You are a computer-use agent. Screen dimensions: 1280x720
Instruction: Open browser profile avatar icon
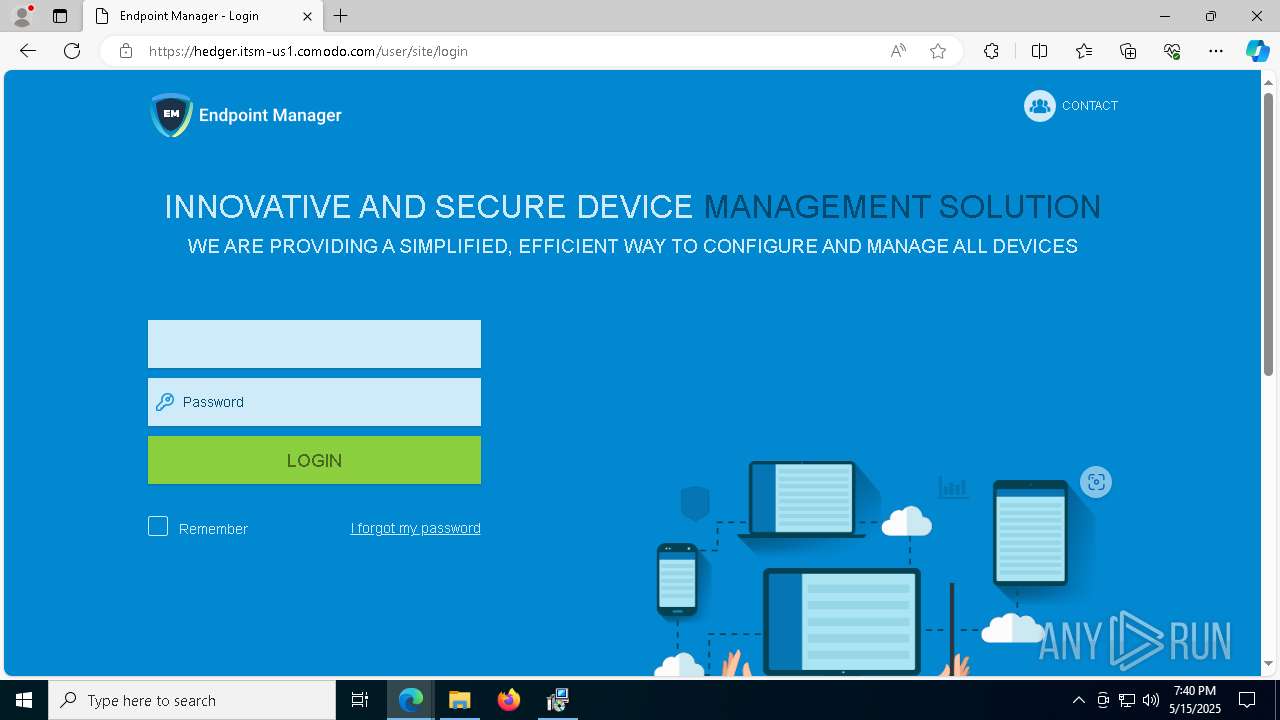click(x=22, y=16)
